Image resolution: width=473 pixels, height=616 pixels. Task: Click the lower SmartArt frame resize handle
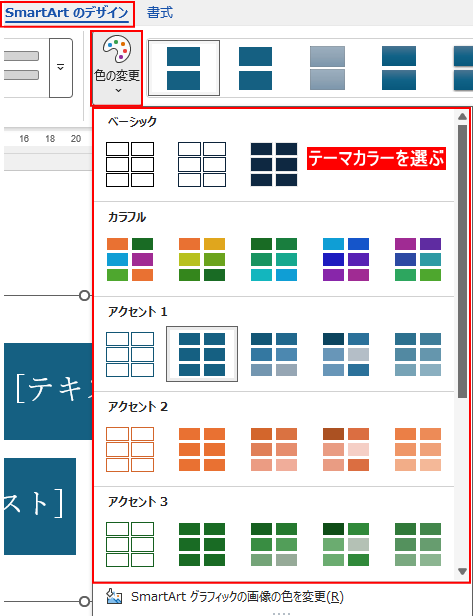84,601
